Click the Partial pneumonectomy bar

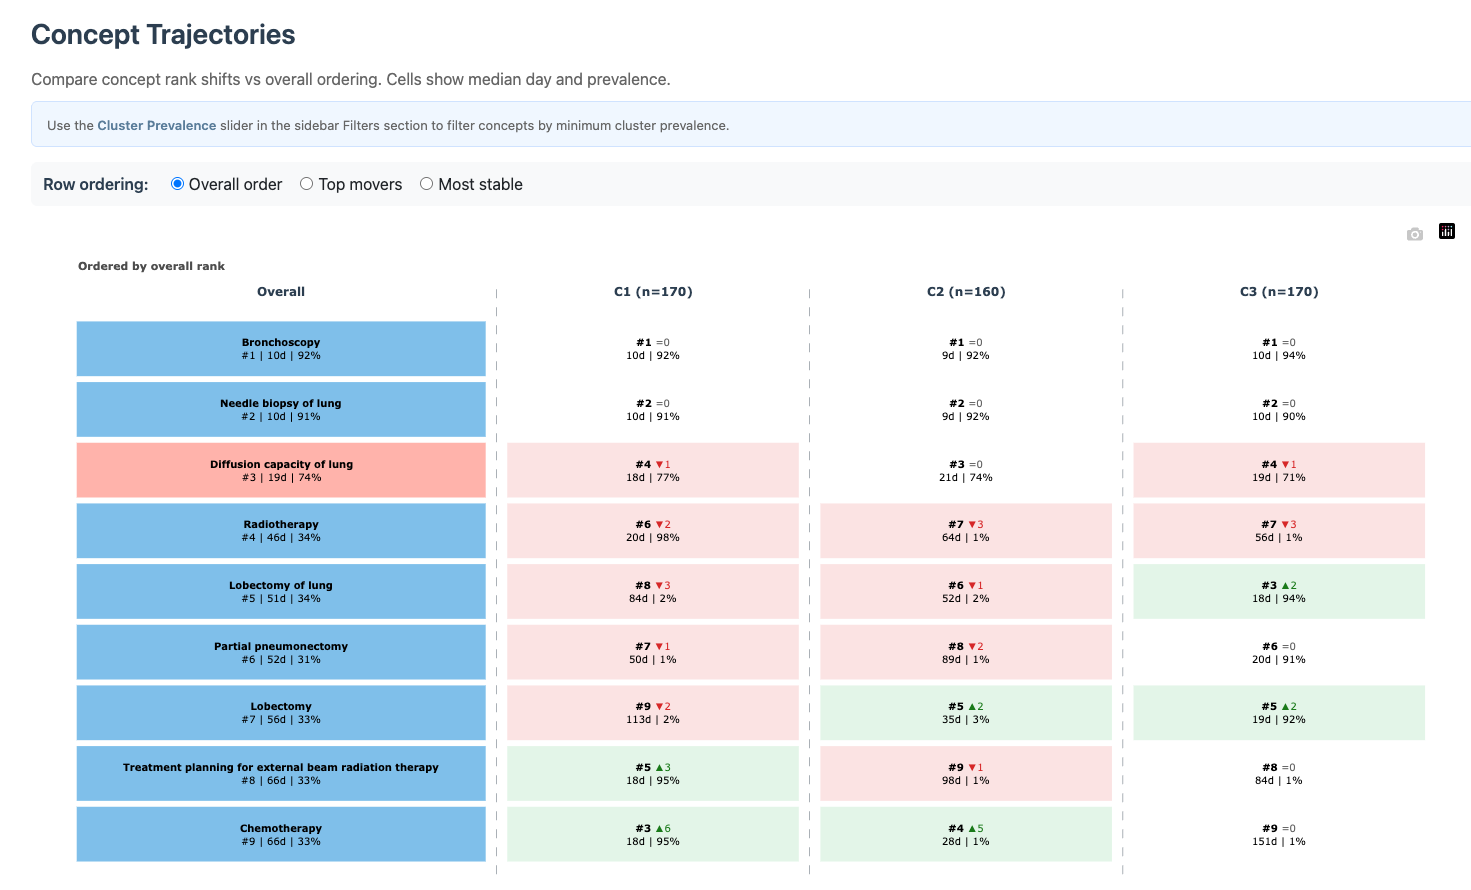[281, 653]
